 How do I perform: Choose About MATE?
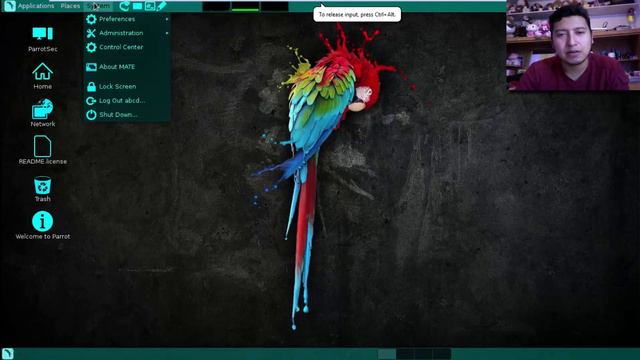(x=127, y=67)
